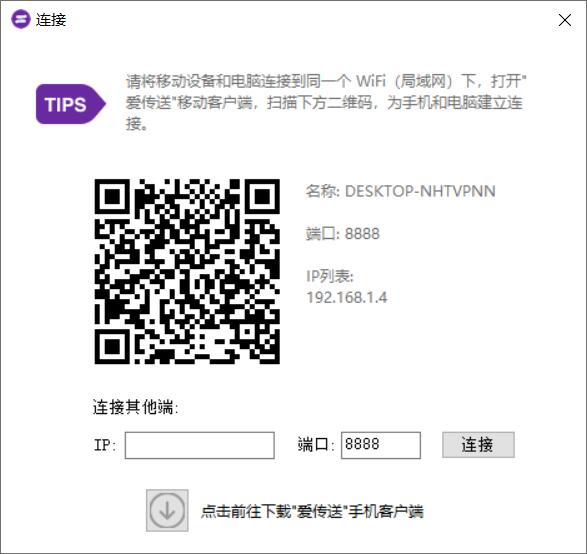This screenshot has height=554, width=587.
Task: Click the QR code image
Action: 187,271
